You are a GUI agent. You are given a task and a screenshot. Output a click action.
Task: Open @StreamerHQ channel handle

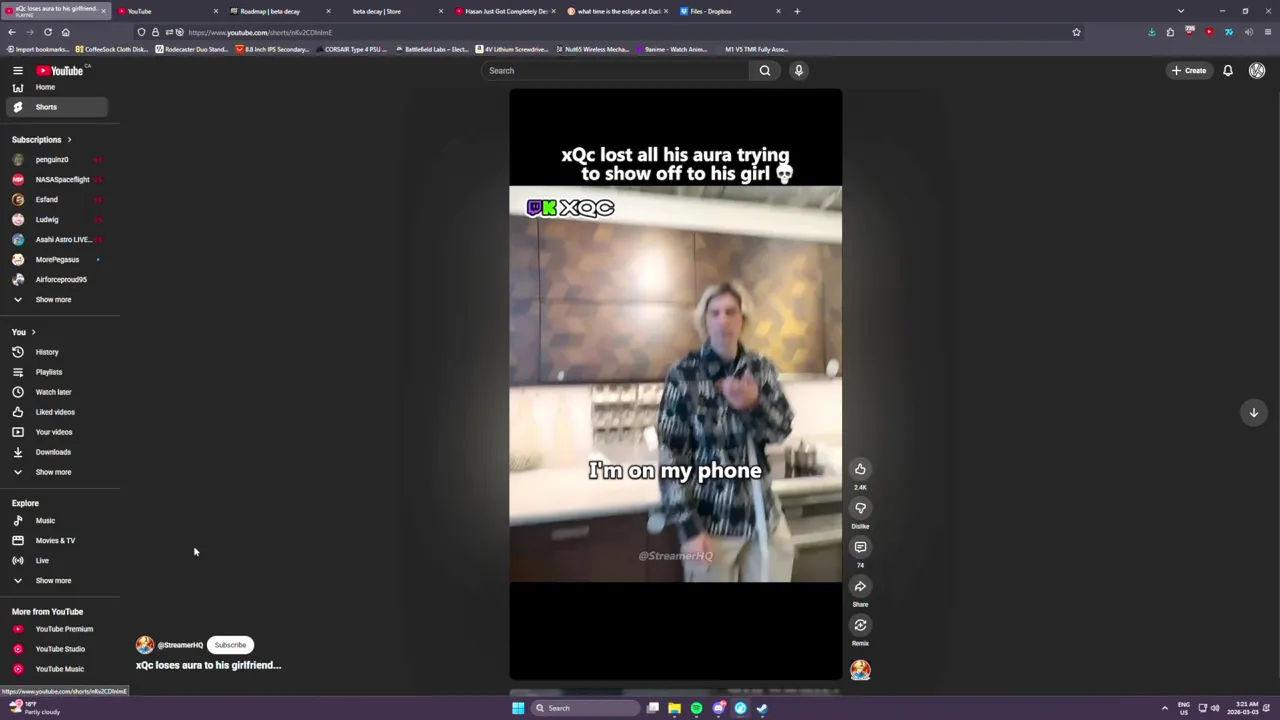tap(180, 645)
